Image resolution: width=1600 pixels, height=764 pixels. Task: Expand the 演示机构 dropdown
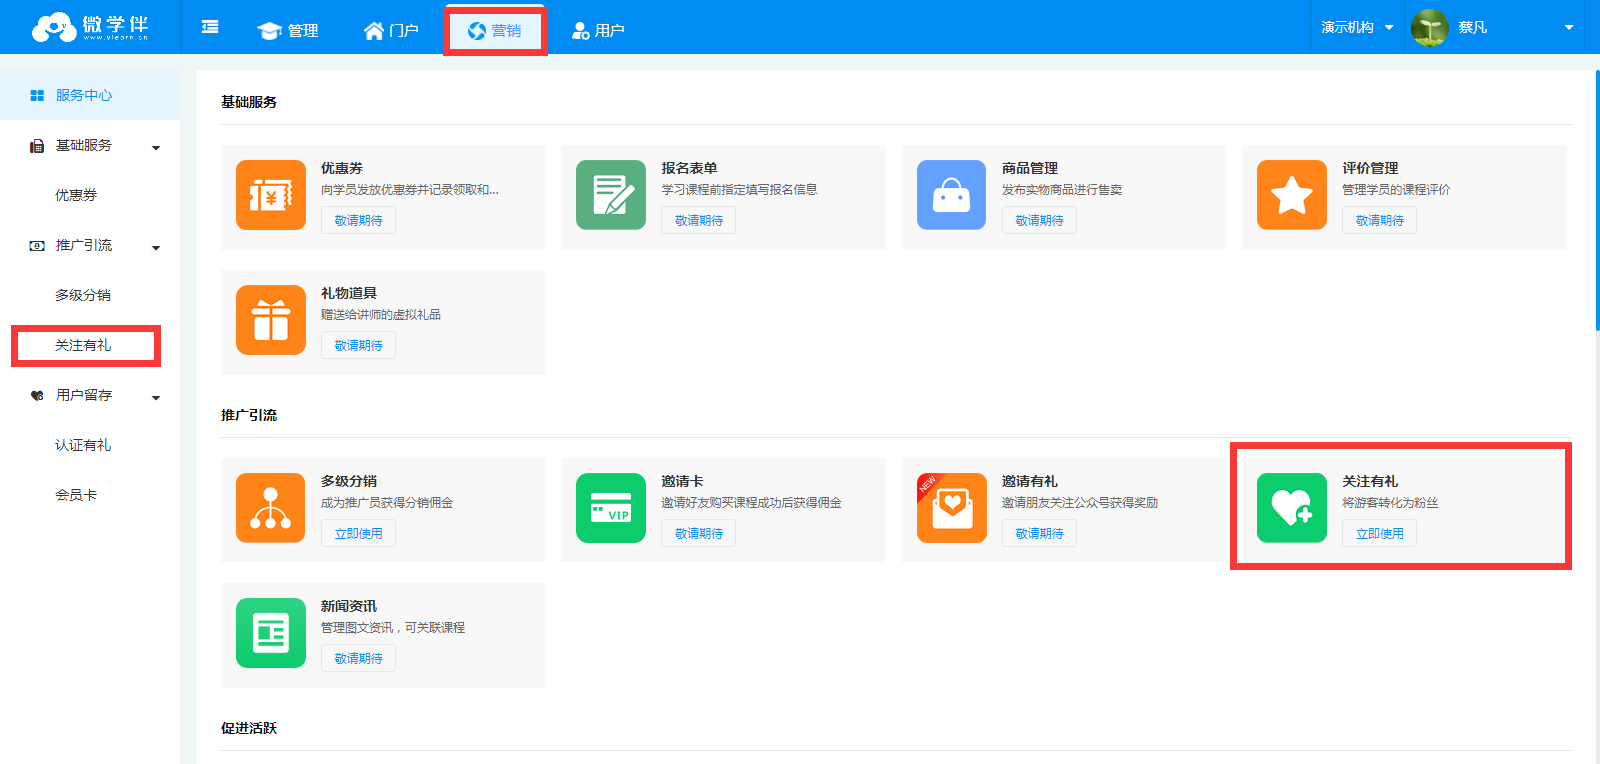pos(1357,27)
